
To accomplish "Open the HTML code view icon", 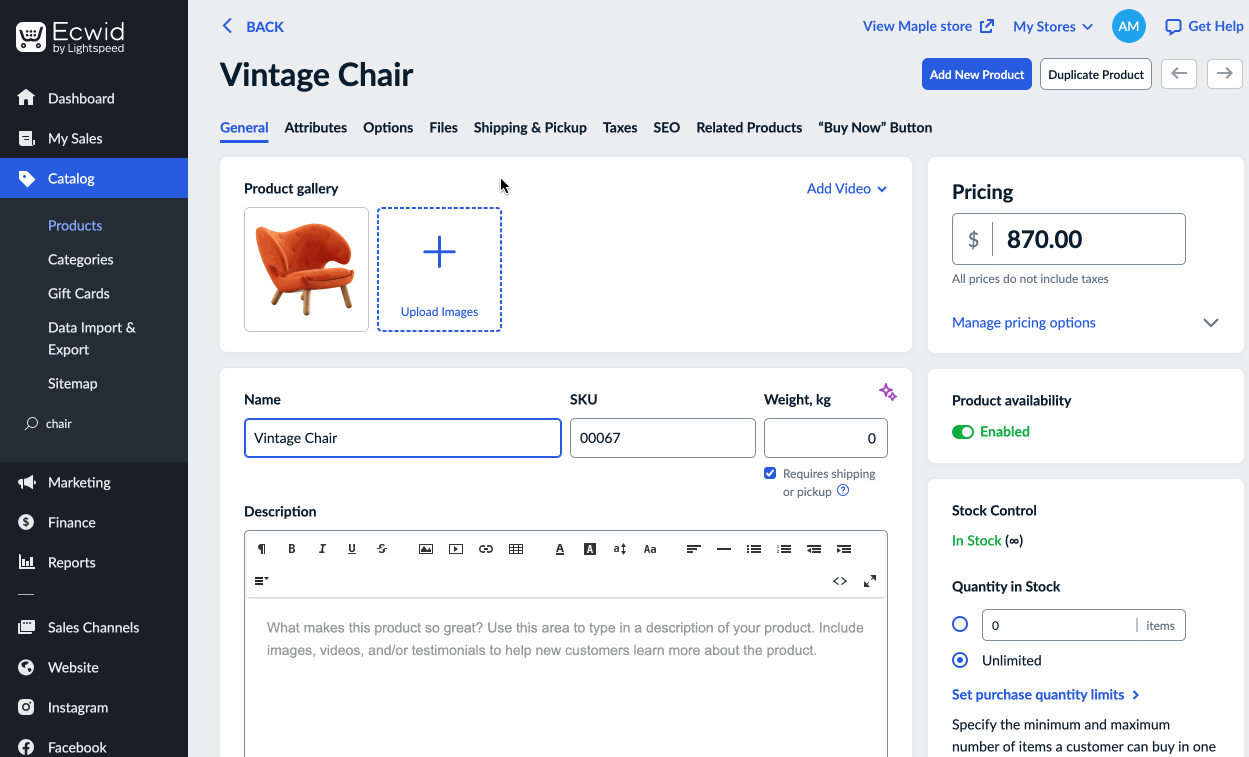I will pyautogui.click(x=840, y=581).
